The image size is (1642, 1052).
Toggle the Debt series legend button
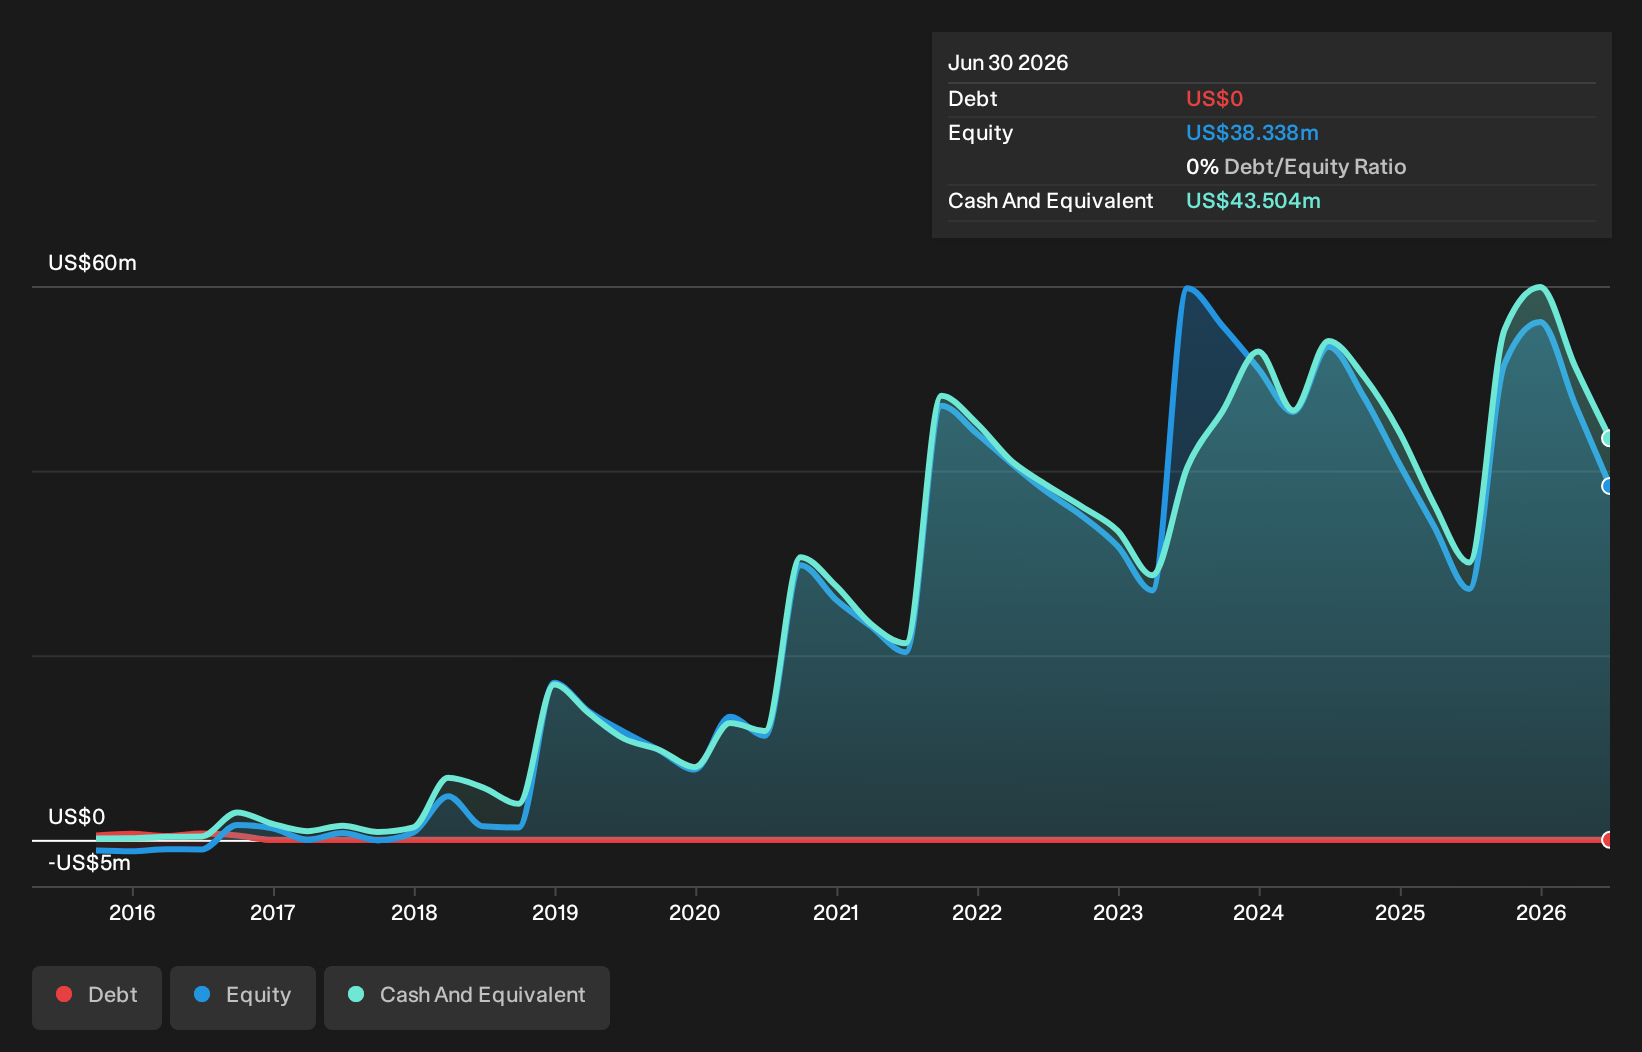tap(97, 997)
